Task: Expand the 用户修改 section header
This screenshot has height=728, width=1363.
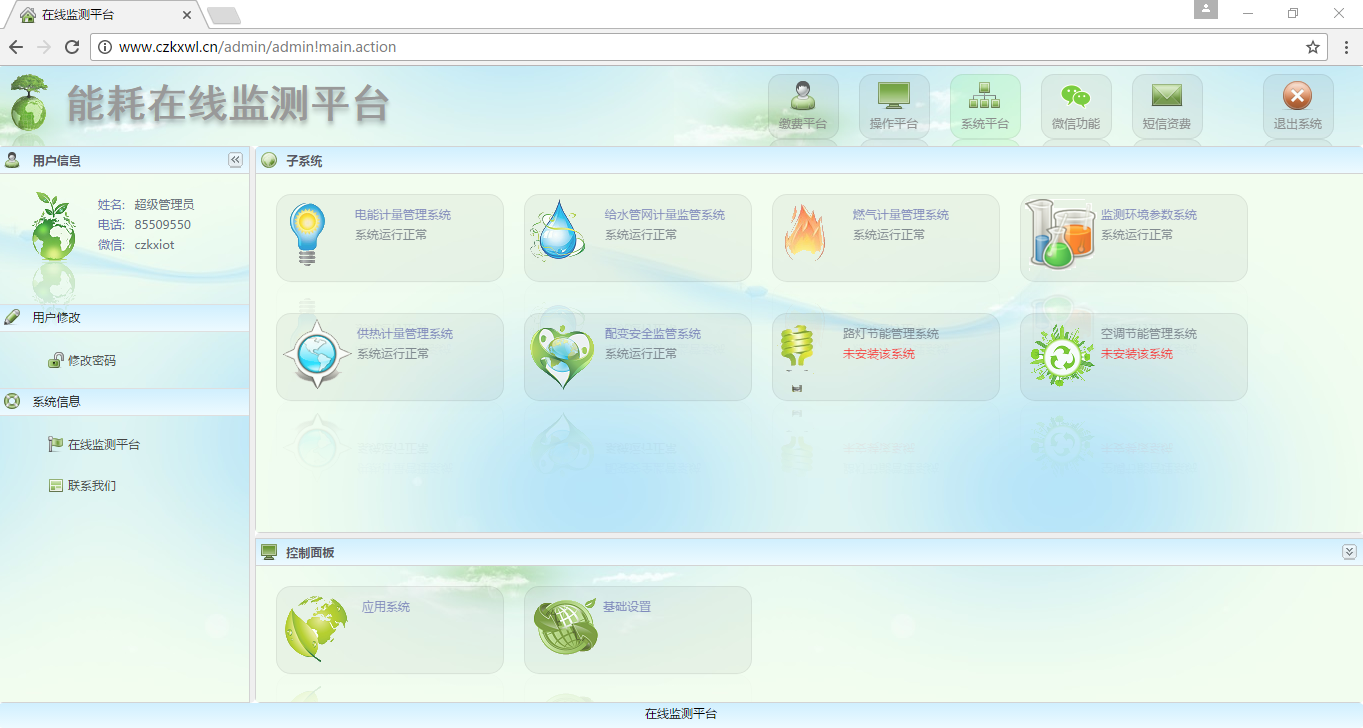Action: coord(56,317)
